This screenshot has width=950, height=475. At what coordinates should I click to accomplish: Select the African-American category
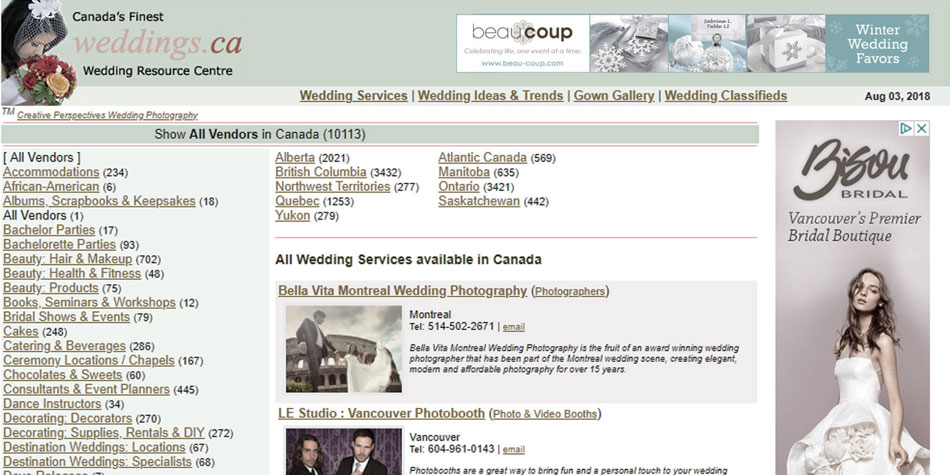51,187
